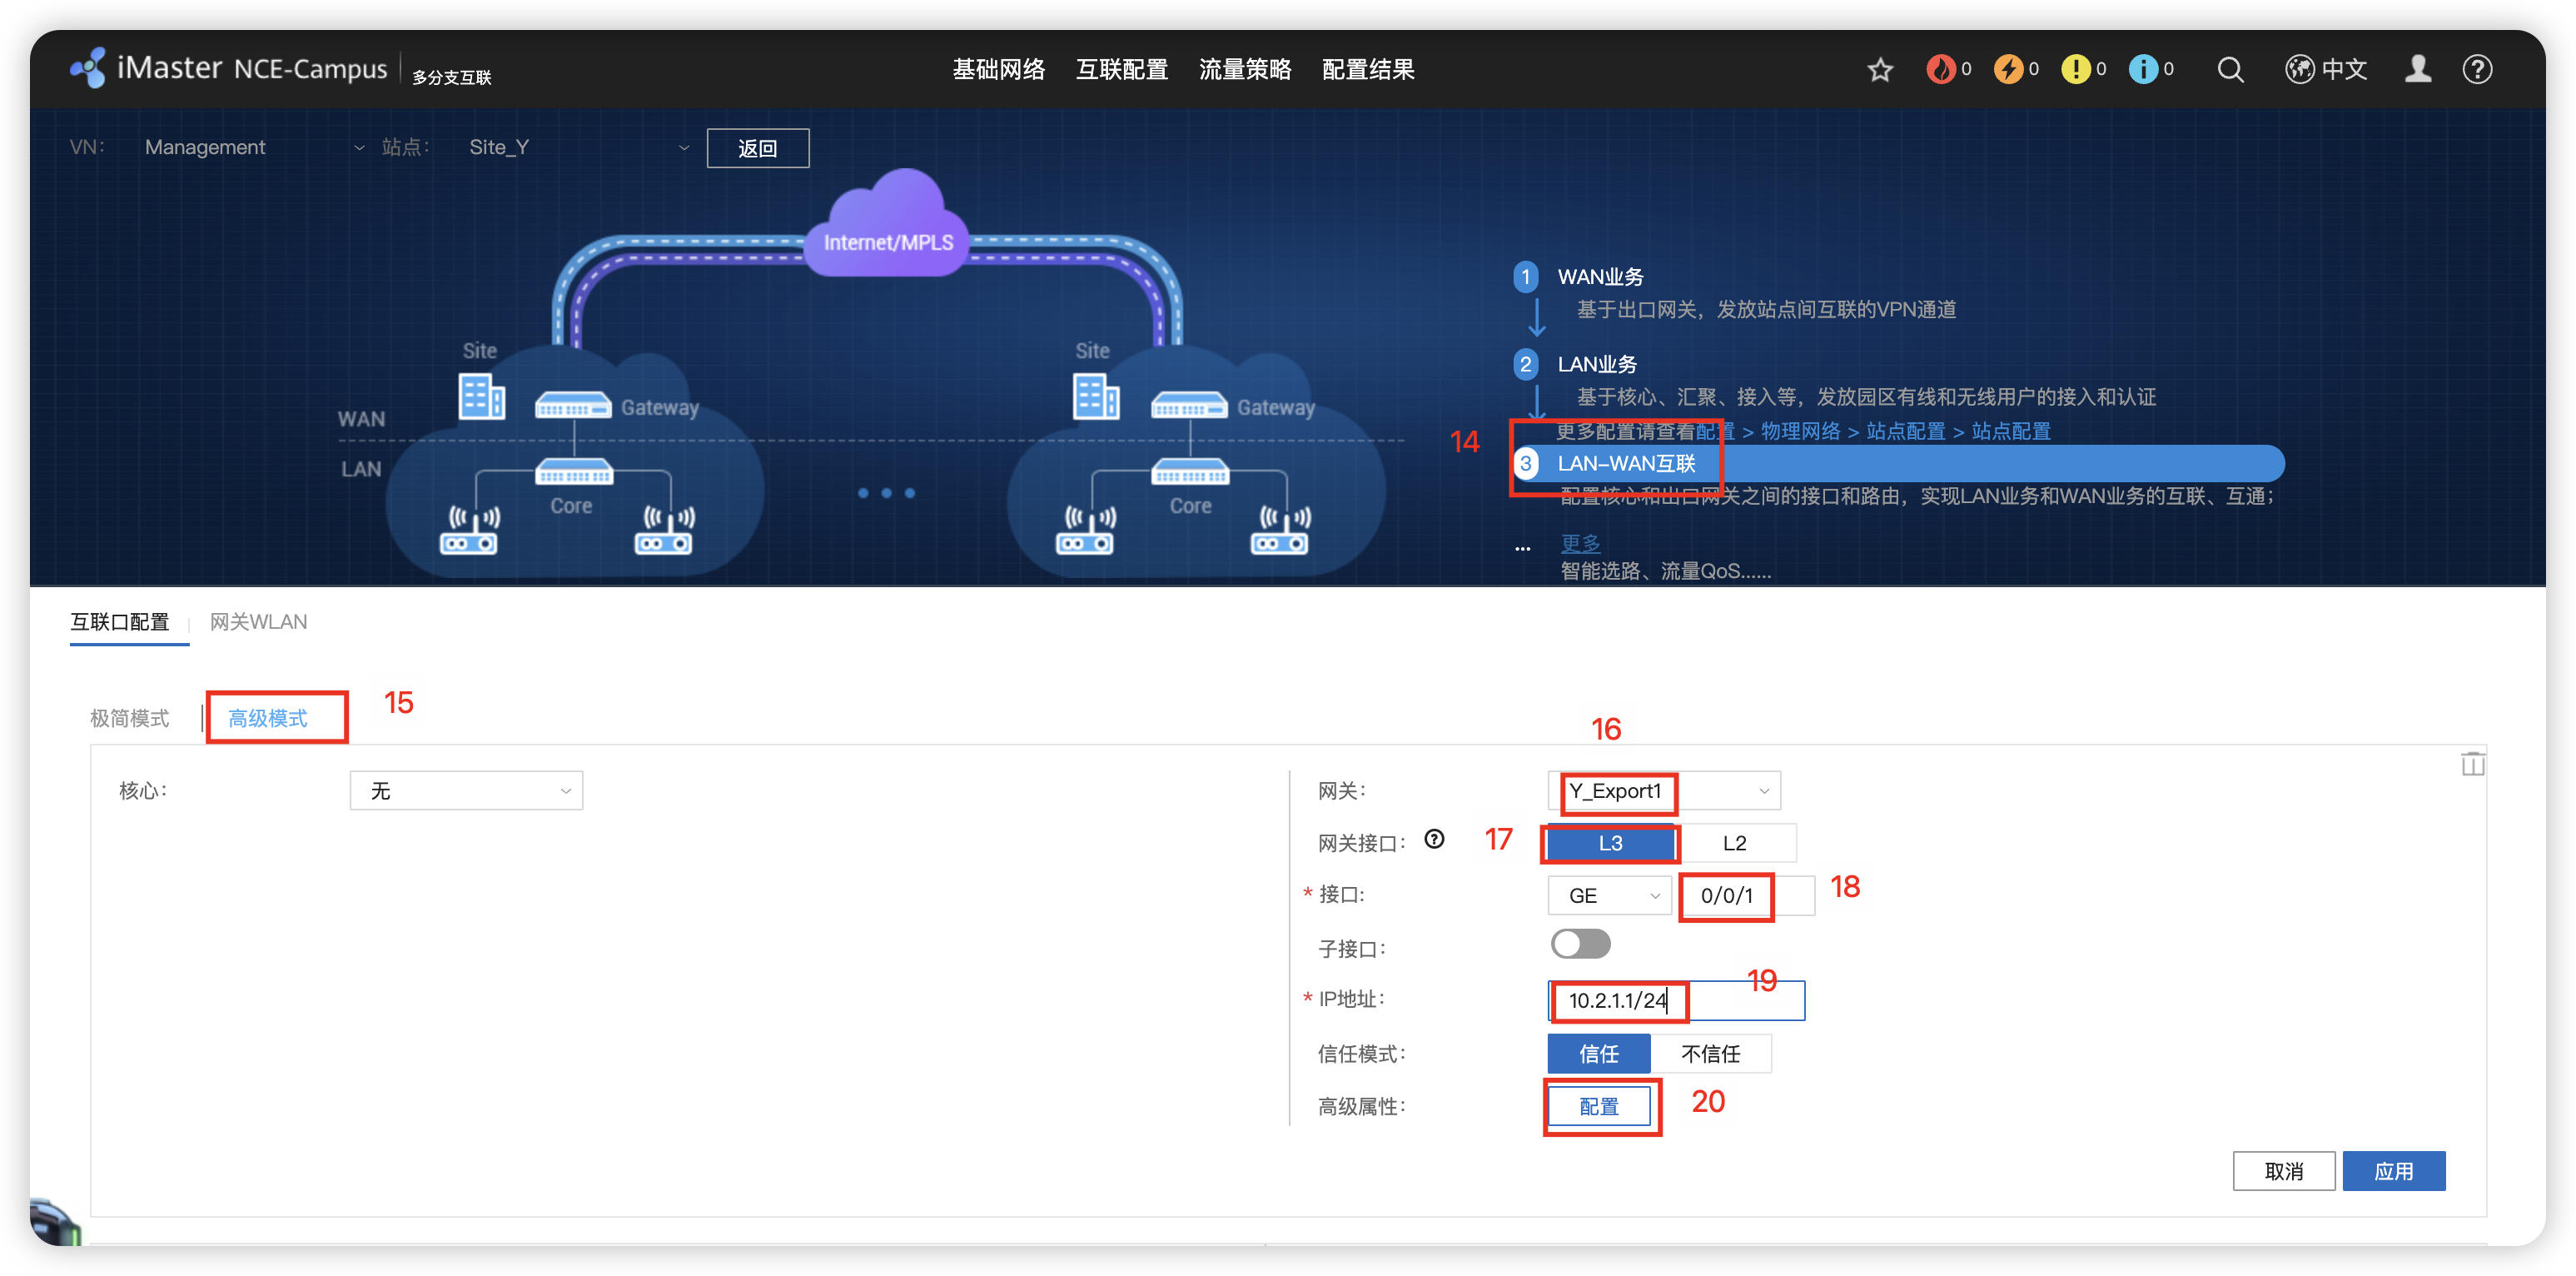Open 流量策略 top menu item
The width and height of the screenshot is (2576, 1276).
click(1244, 69)
